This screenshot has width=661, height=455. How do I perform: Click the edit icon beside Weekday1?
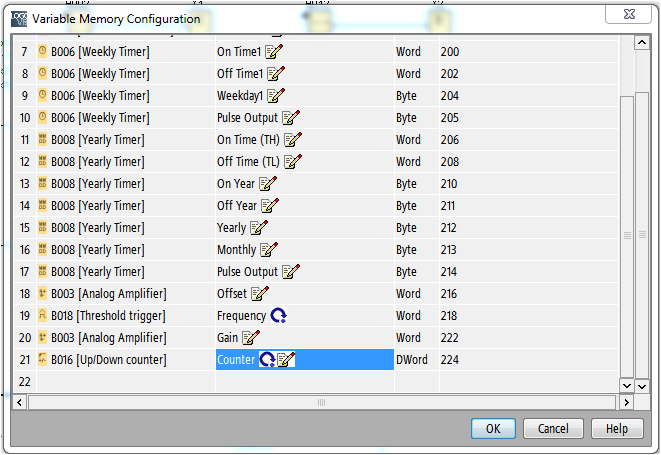pos(276,95)
